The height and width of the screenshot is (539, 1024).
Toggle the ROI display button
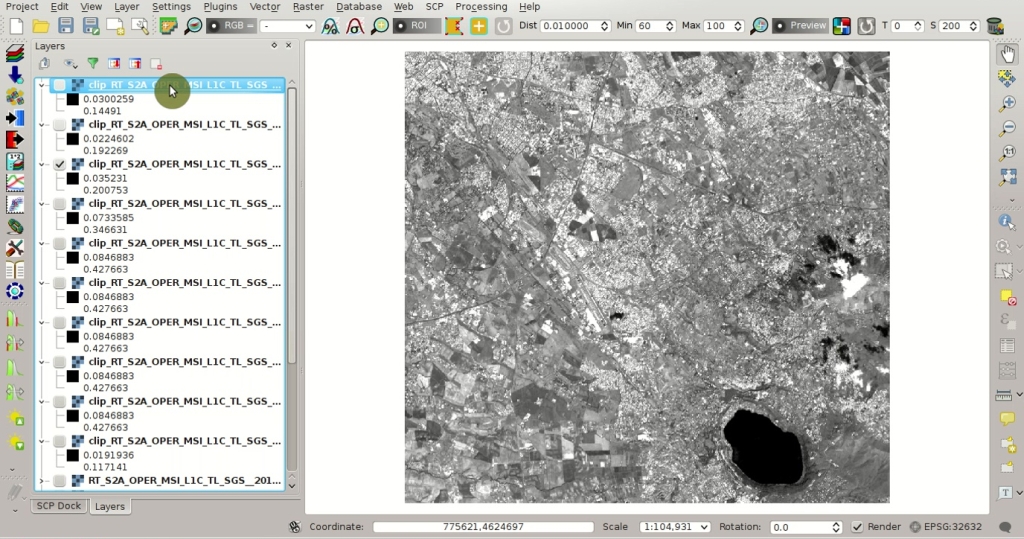(417, 26)
